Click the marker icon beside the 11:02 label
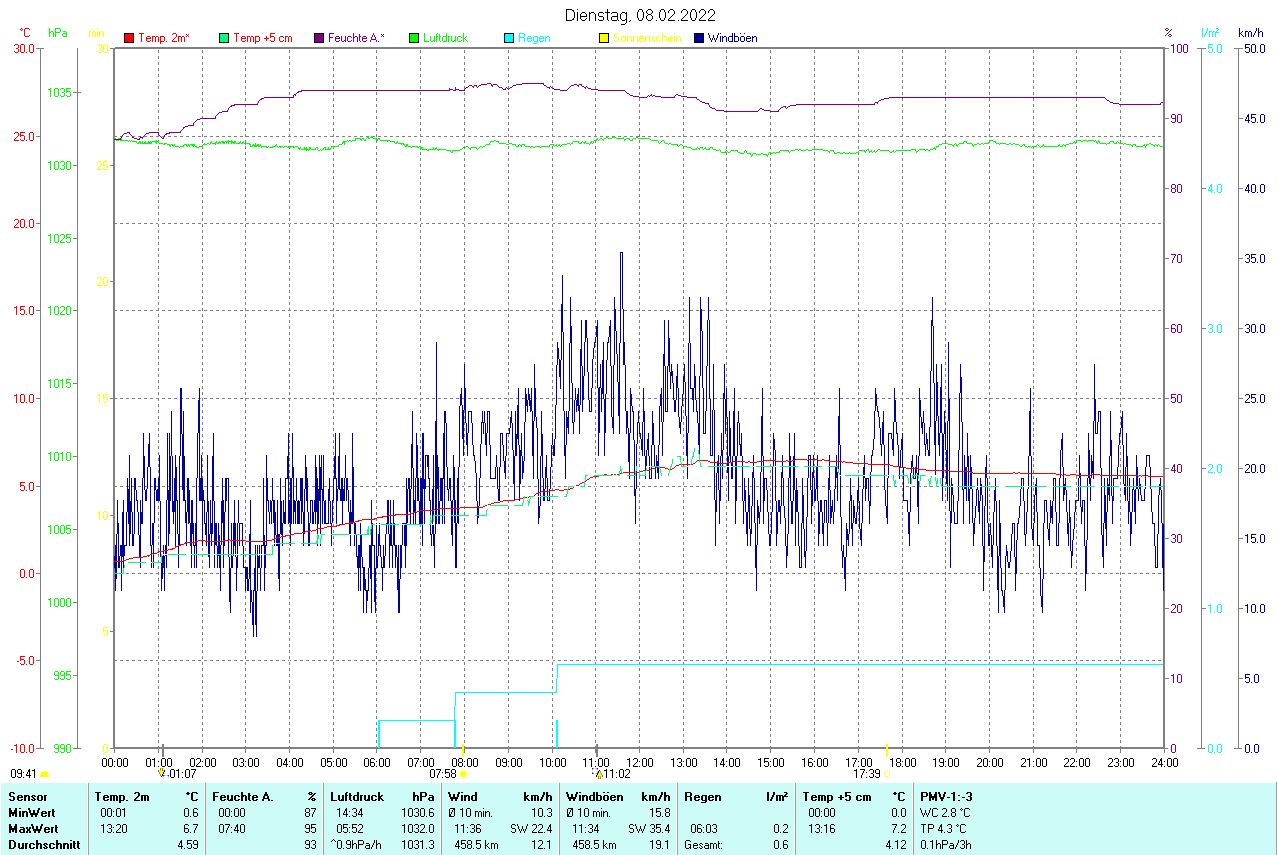This screenshot has width=1277, height=855. pyautogui.click(x=597, y=773)
